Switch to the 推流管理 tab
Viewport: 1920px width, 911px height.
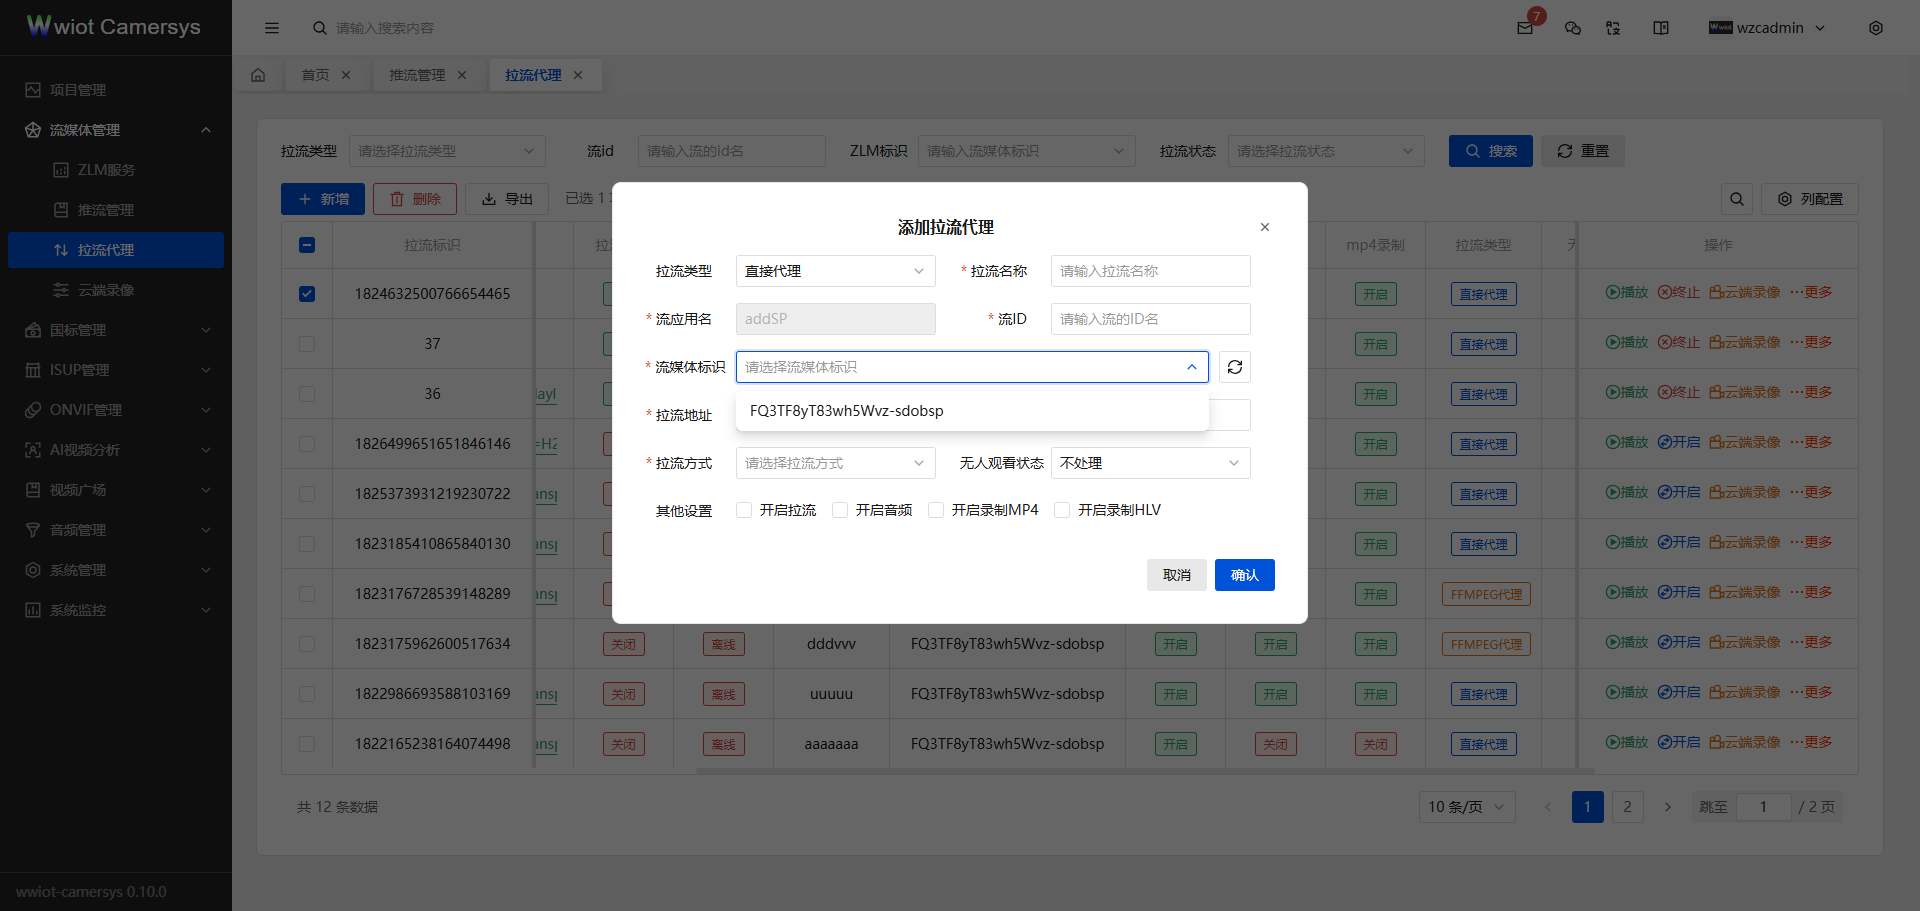click(x=418, y=74)
